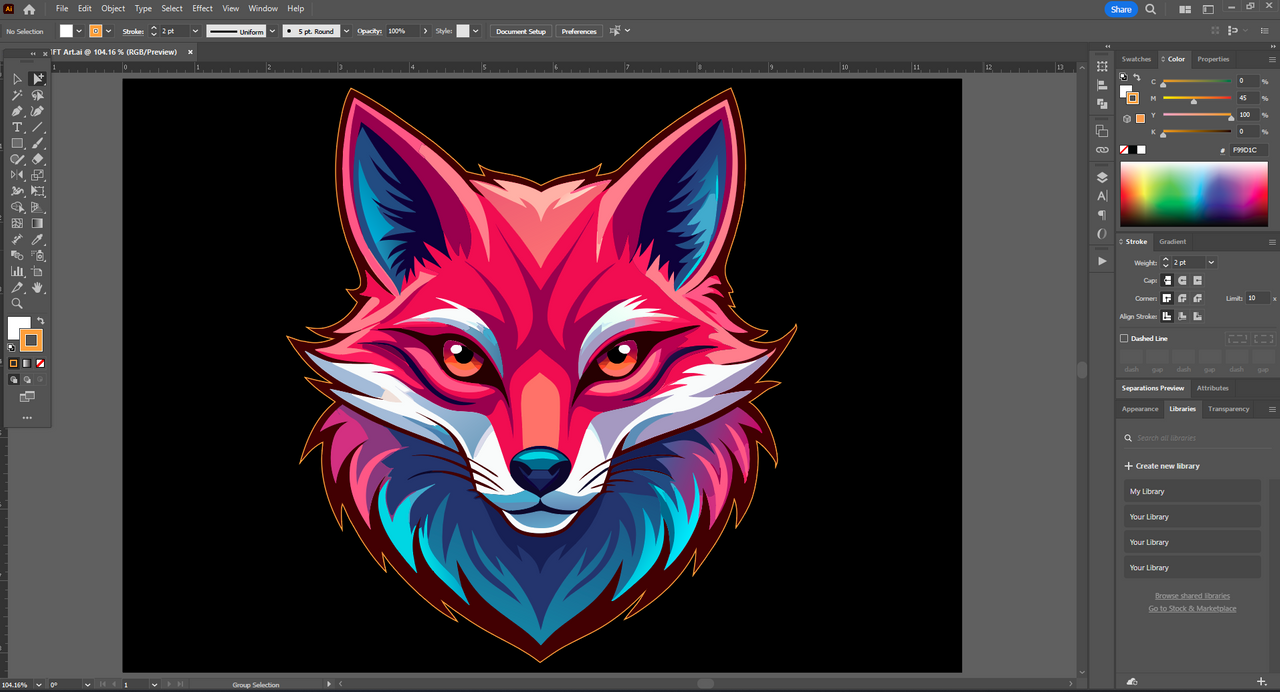Open the fill color dropdown in control bar
The width and height of the screenshot is (1280, 692).
[x=79, y=31]
